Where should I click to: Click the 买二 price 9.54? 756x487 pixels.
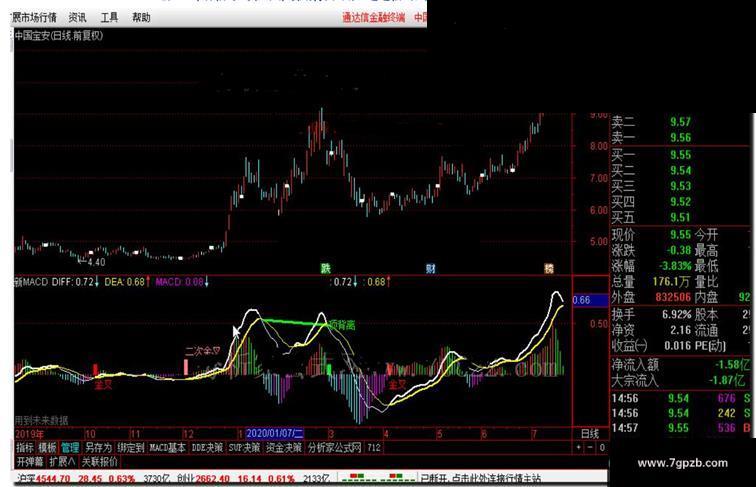[x=680, y=170]
